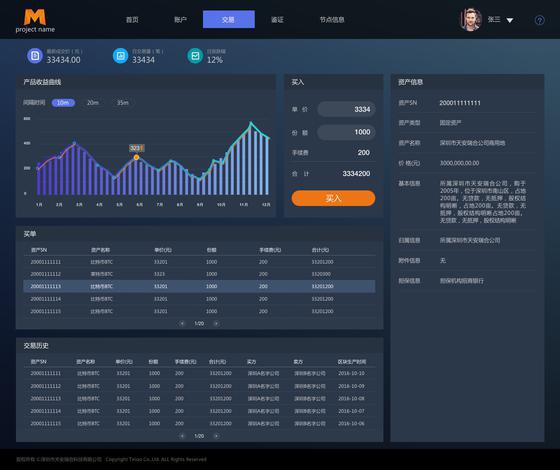The image size is (560, 470).
Task: Expand the user dropdown arrow next to 张三
Action: tap(510, 20)
